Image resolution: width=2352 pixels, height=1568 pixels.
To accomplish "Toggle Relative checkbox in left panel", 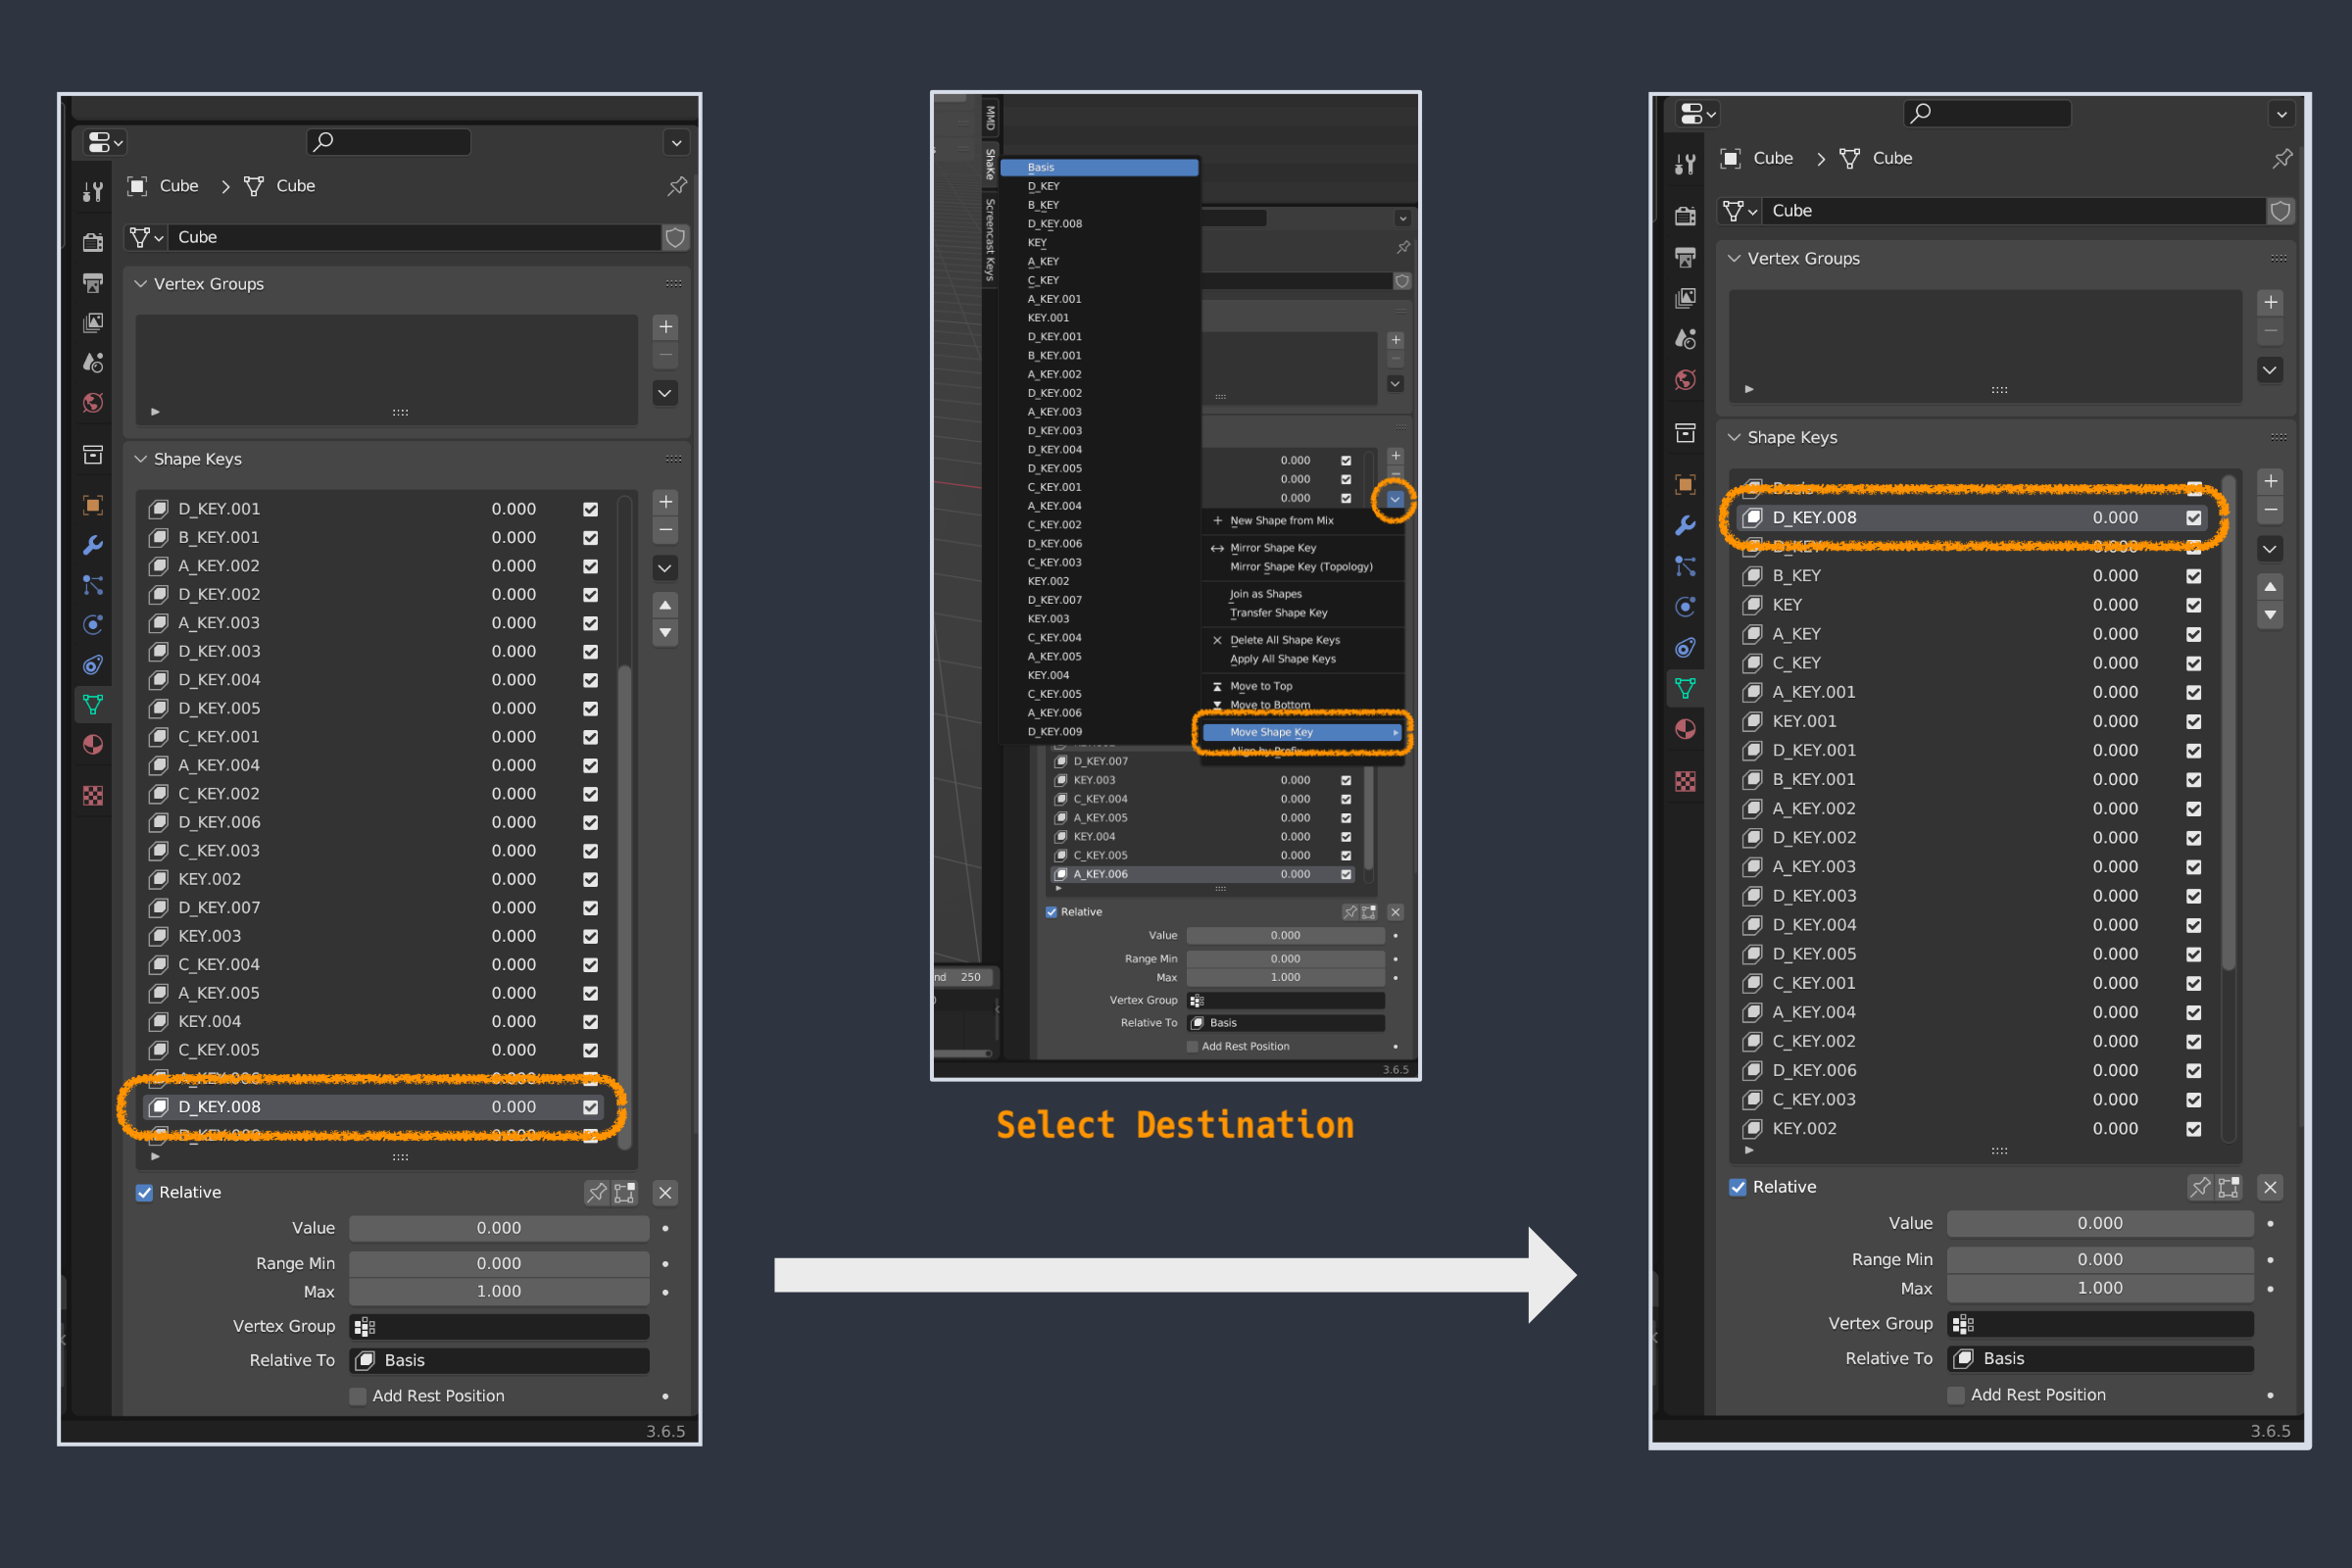I will point(145,1192).
